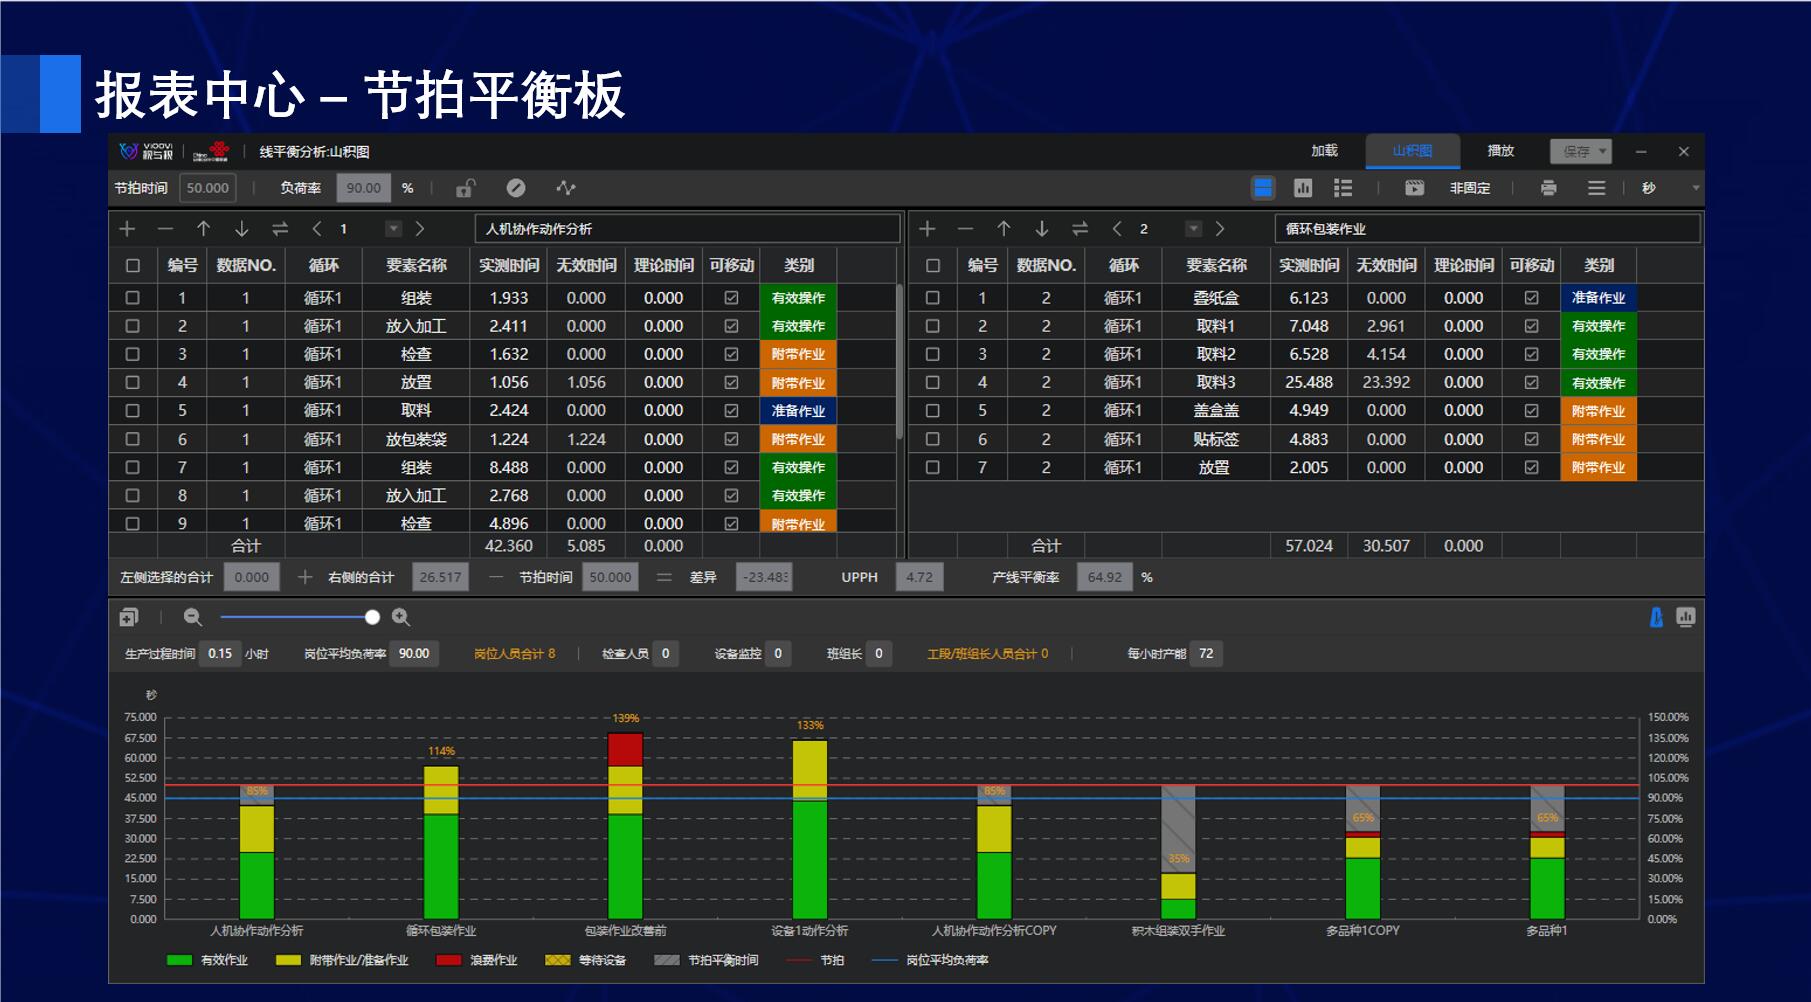Viewport: 1811px width, 1002px height.
Task: Select the blue split-panel layout icon
Action: coord(1263,188)
